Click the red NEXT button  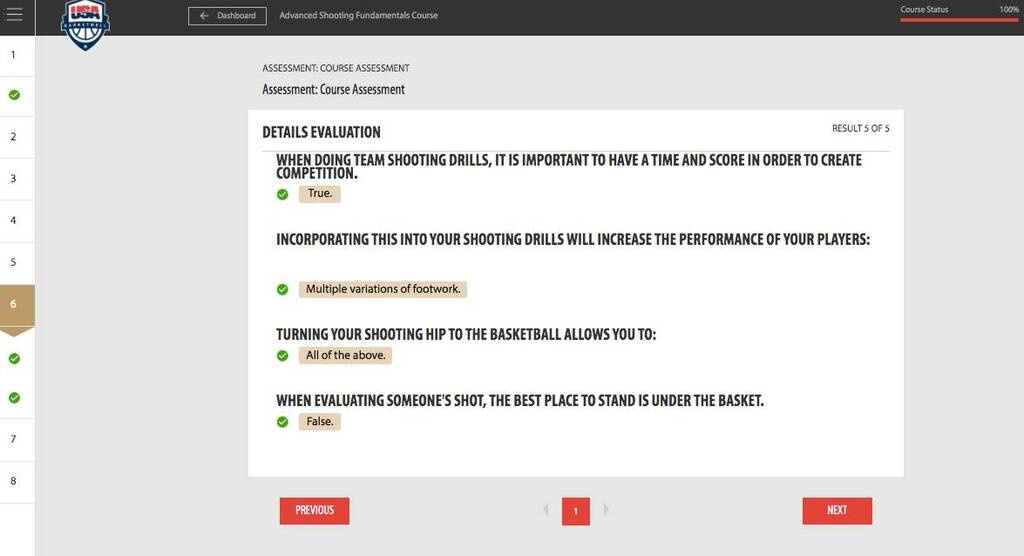[x=837, y=511]
